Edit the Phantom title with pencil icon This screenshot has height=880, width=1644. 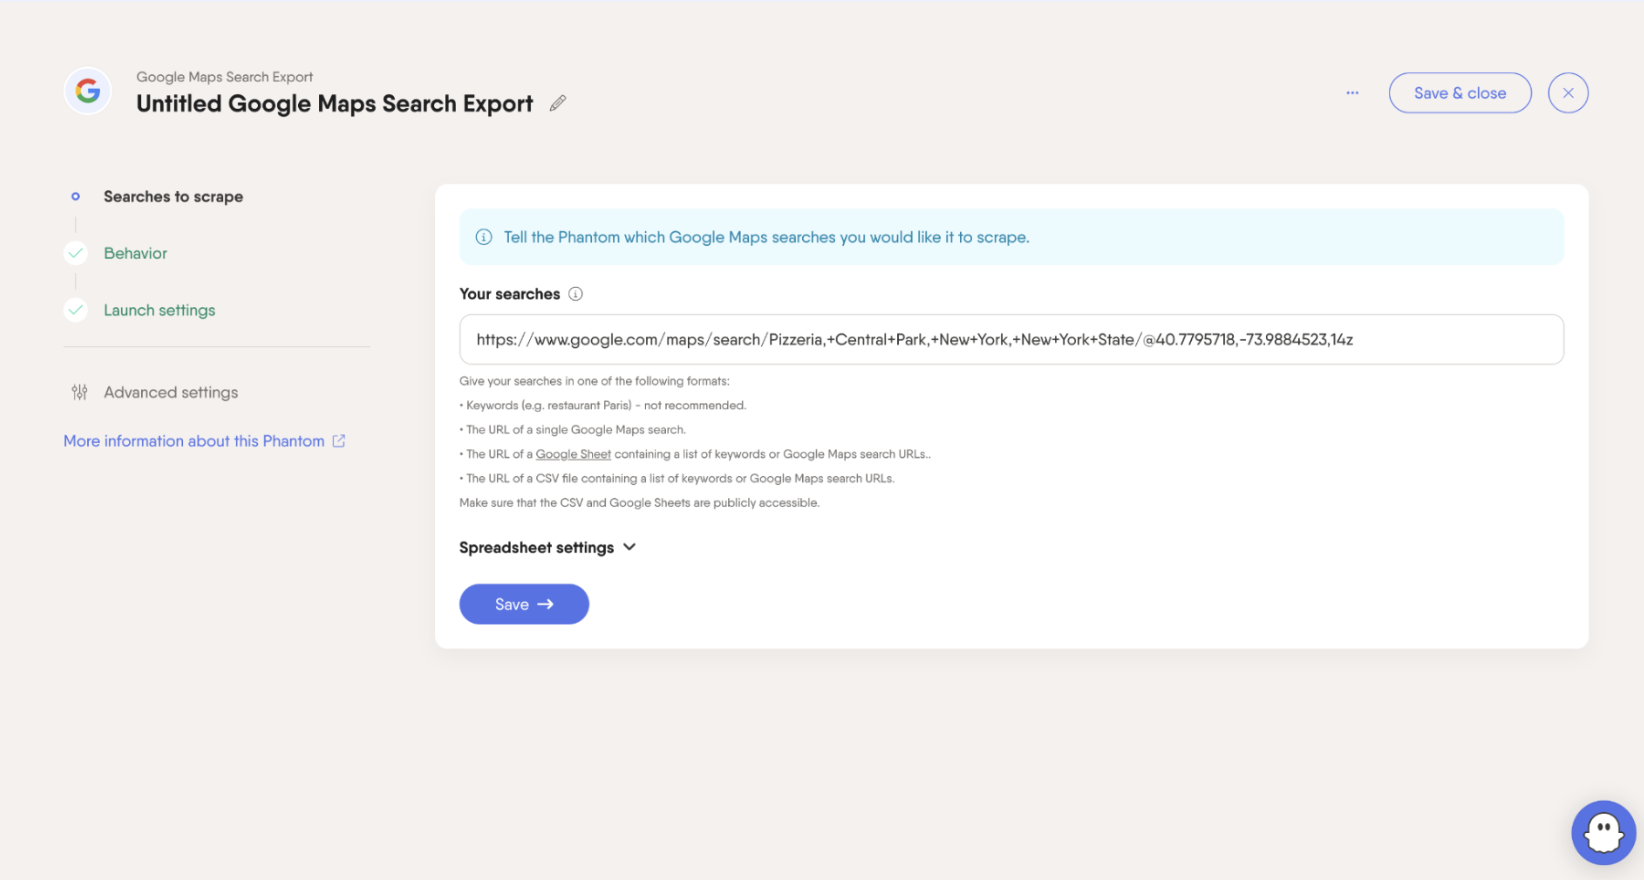[x=558, y=103]
